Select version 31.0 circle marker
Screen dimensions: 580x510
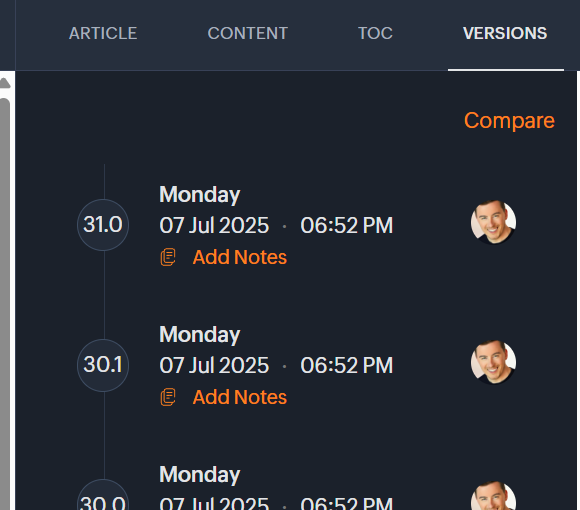coord(103,225)
